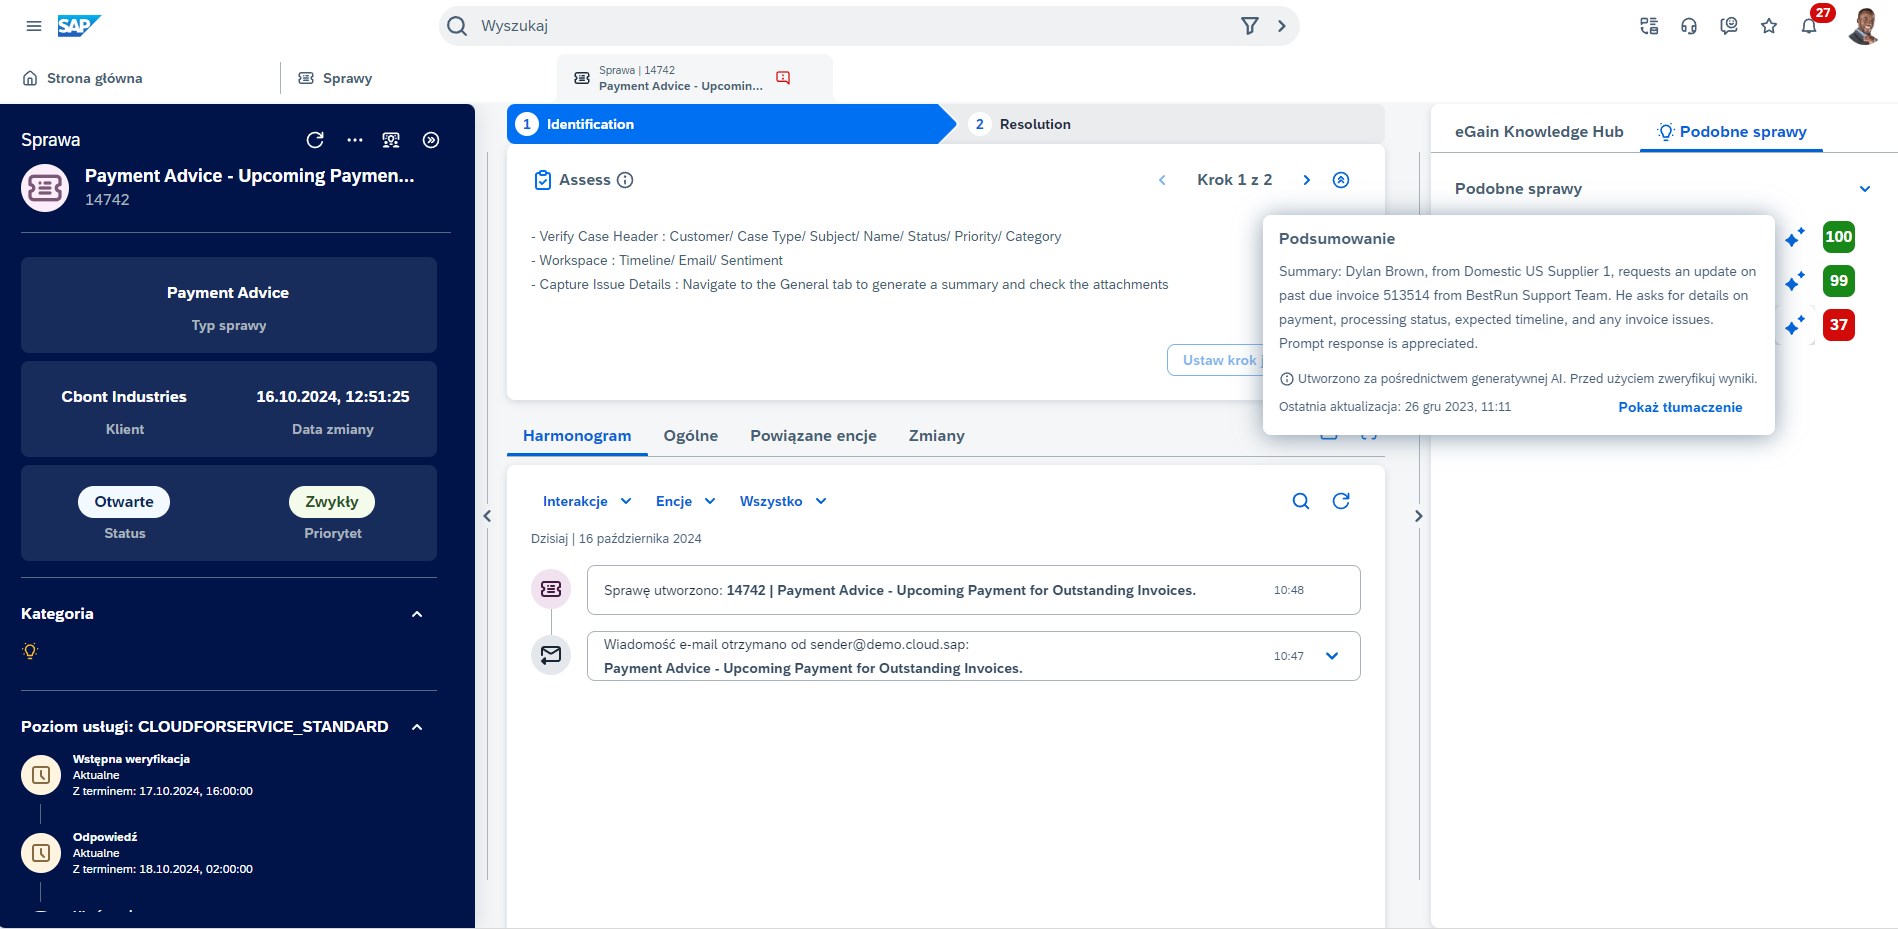Navigate to Strona główna
The width and height of the screenshot is (1898, 929).
click(95, 77)
